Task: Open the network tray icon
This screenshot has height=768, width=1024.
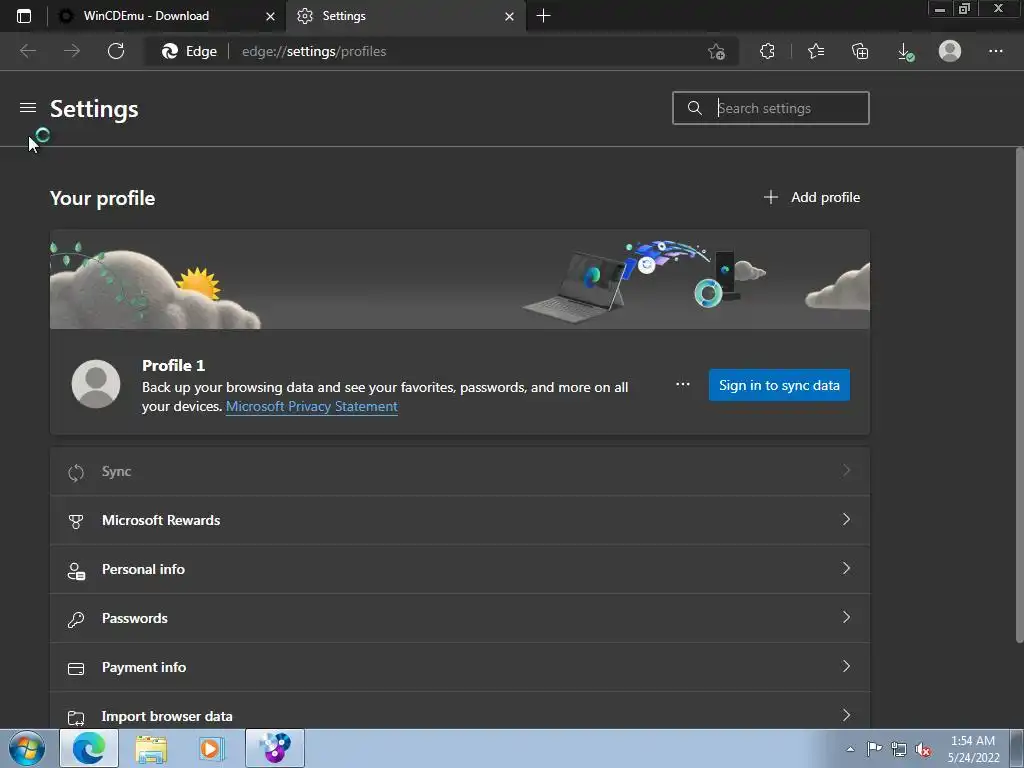Action: point(899,749)
